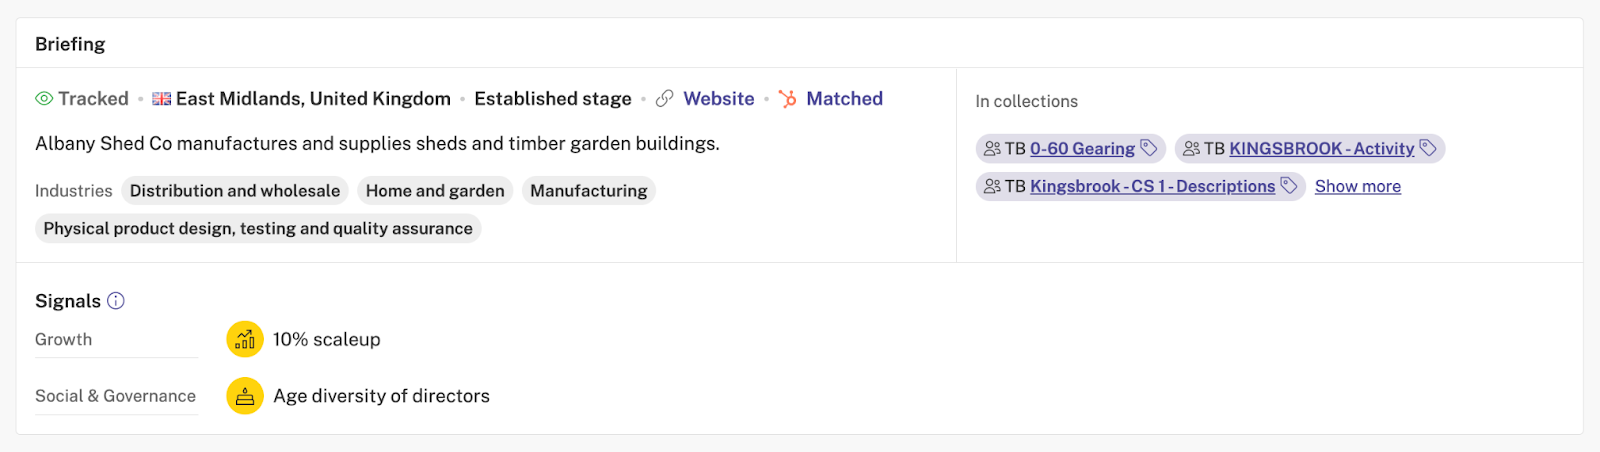Click the Signals info icon

(116, 301)
